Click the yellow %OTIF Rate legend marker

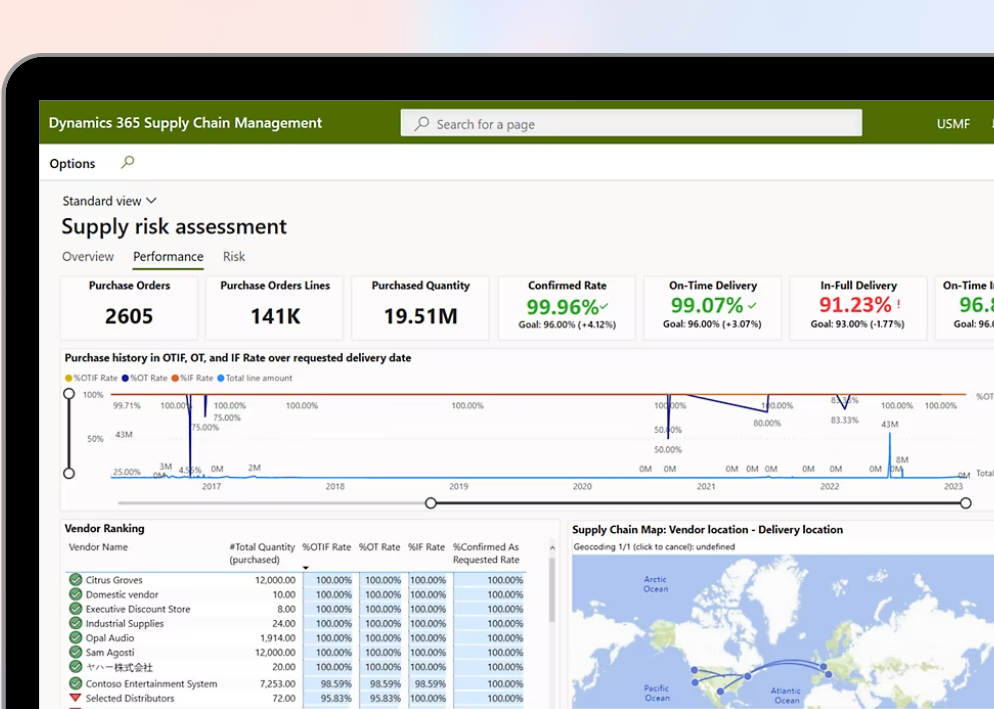[68, 378]
